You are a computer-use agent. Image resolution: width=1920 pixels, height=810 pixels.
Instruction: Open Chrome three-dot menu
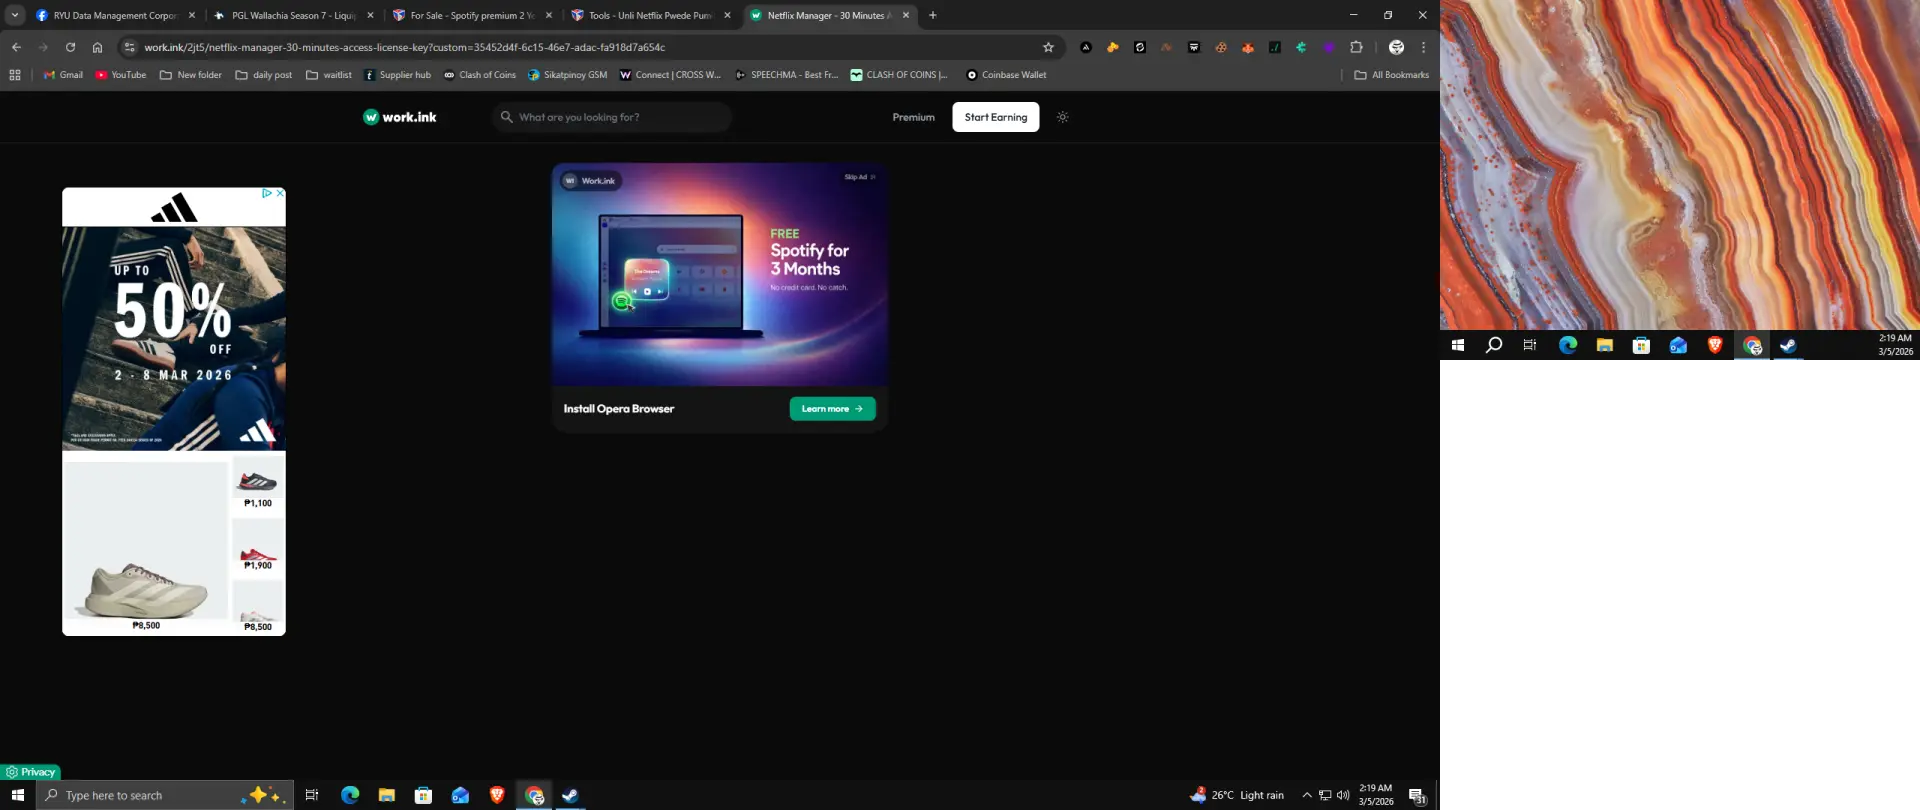(1423, 47)
